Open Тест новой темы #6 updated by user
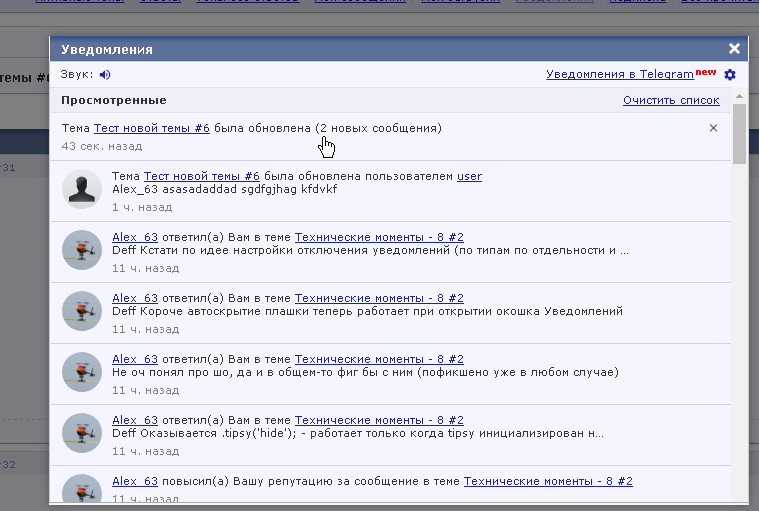Screen dimensions: 759x511 tap(201, 176)
